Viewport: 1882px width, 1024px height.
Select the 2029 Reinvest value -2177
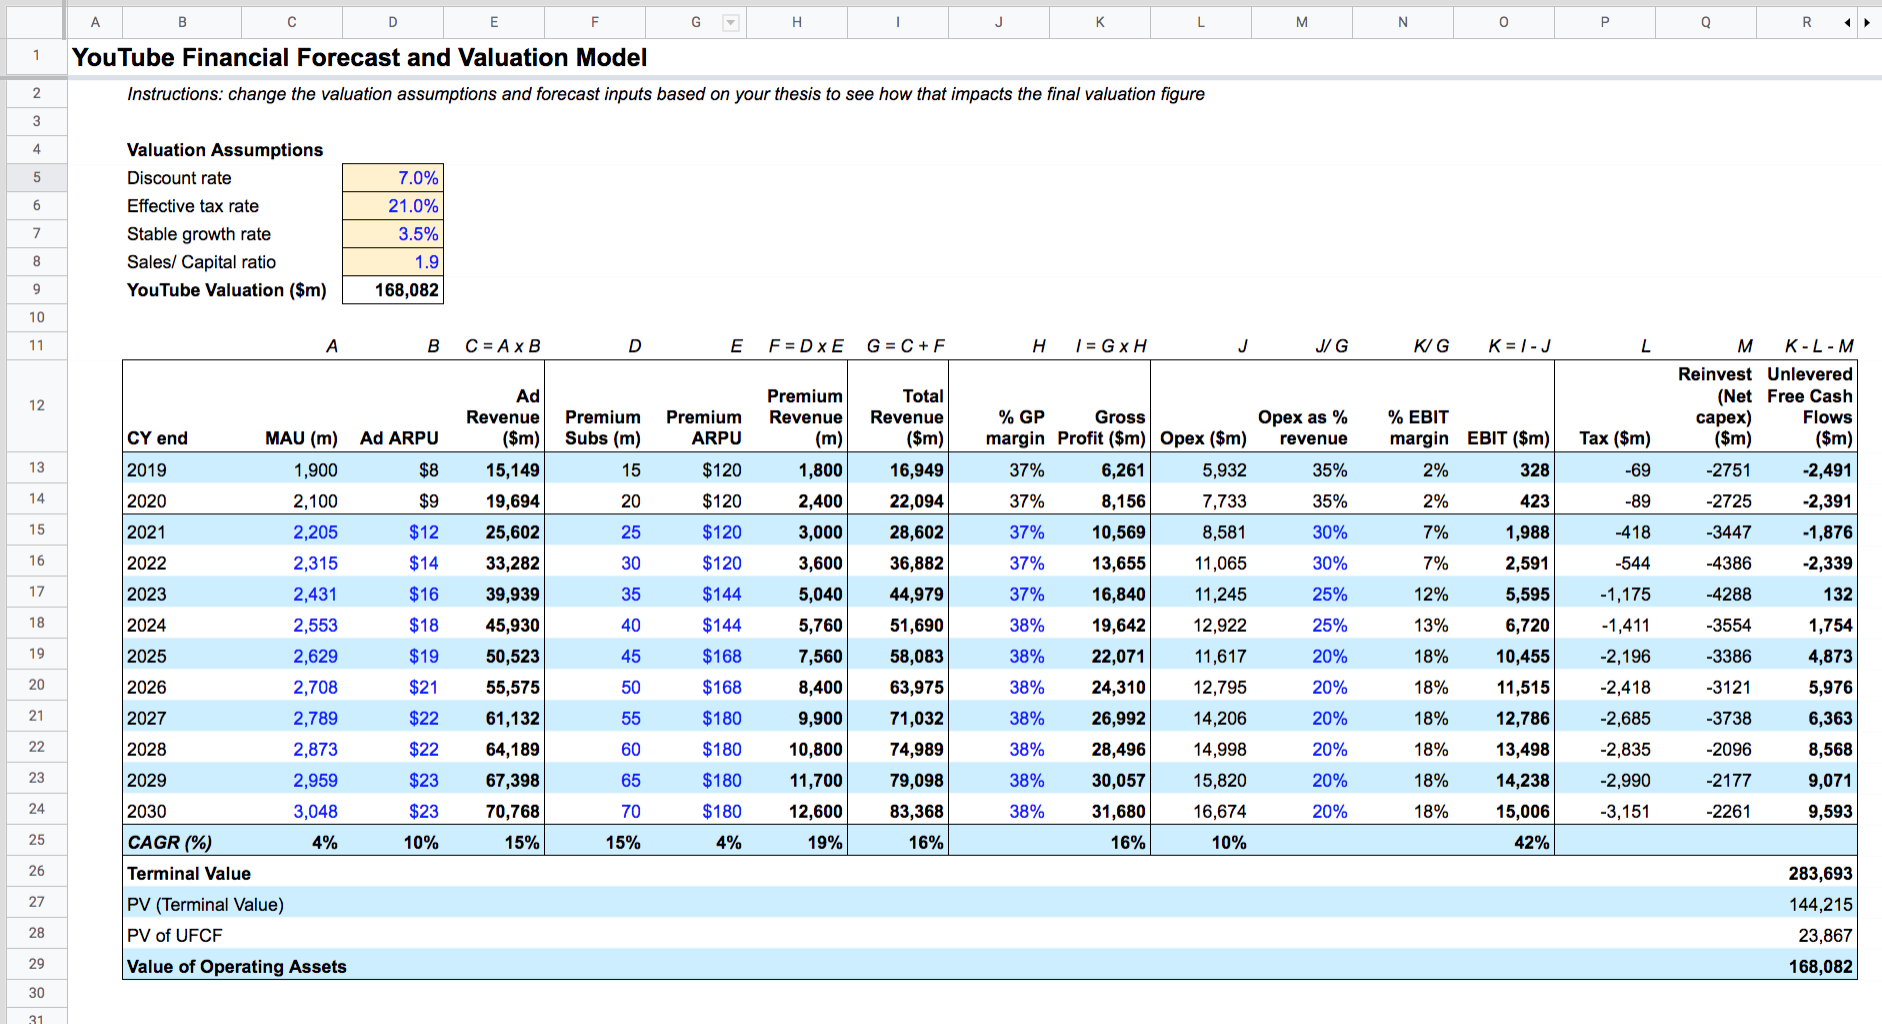point(1706,780)
